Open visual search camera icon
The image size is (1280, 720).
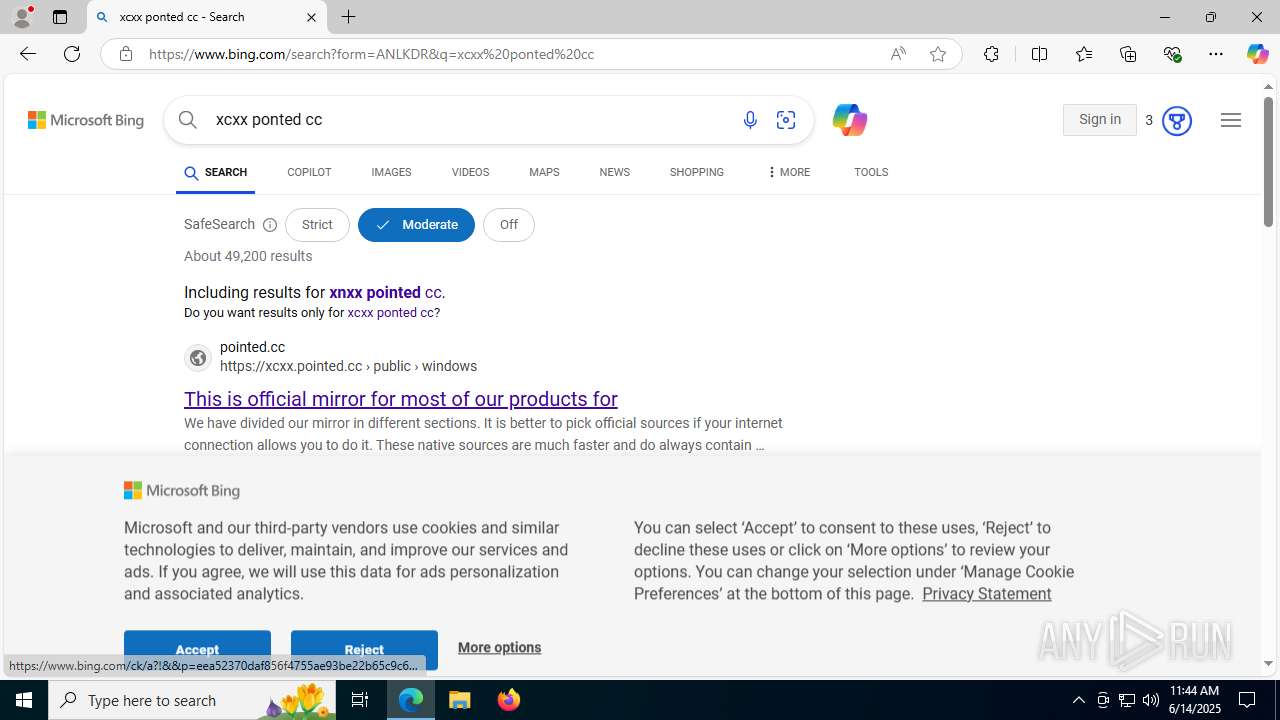click(x=786, y=120)
